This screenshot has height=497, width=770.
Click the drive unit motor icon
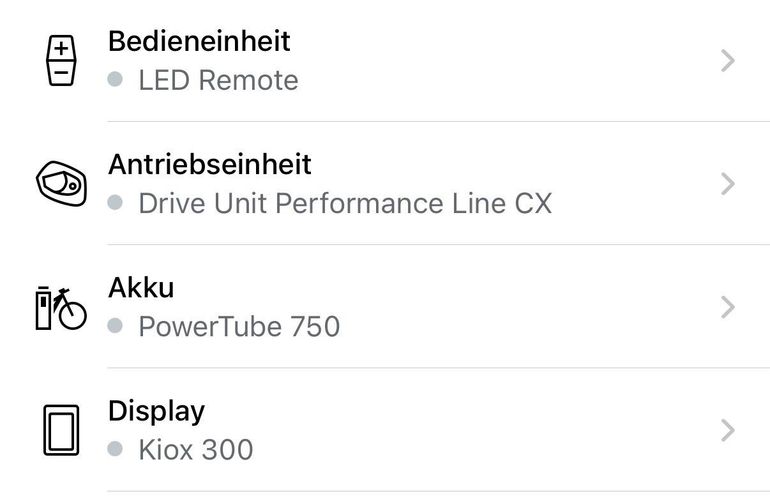pos(61,184)
